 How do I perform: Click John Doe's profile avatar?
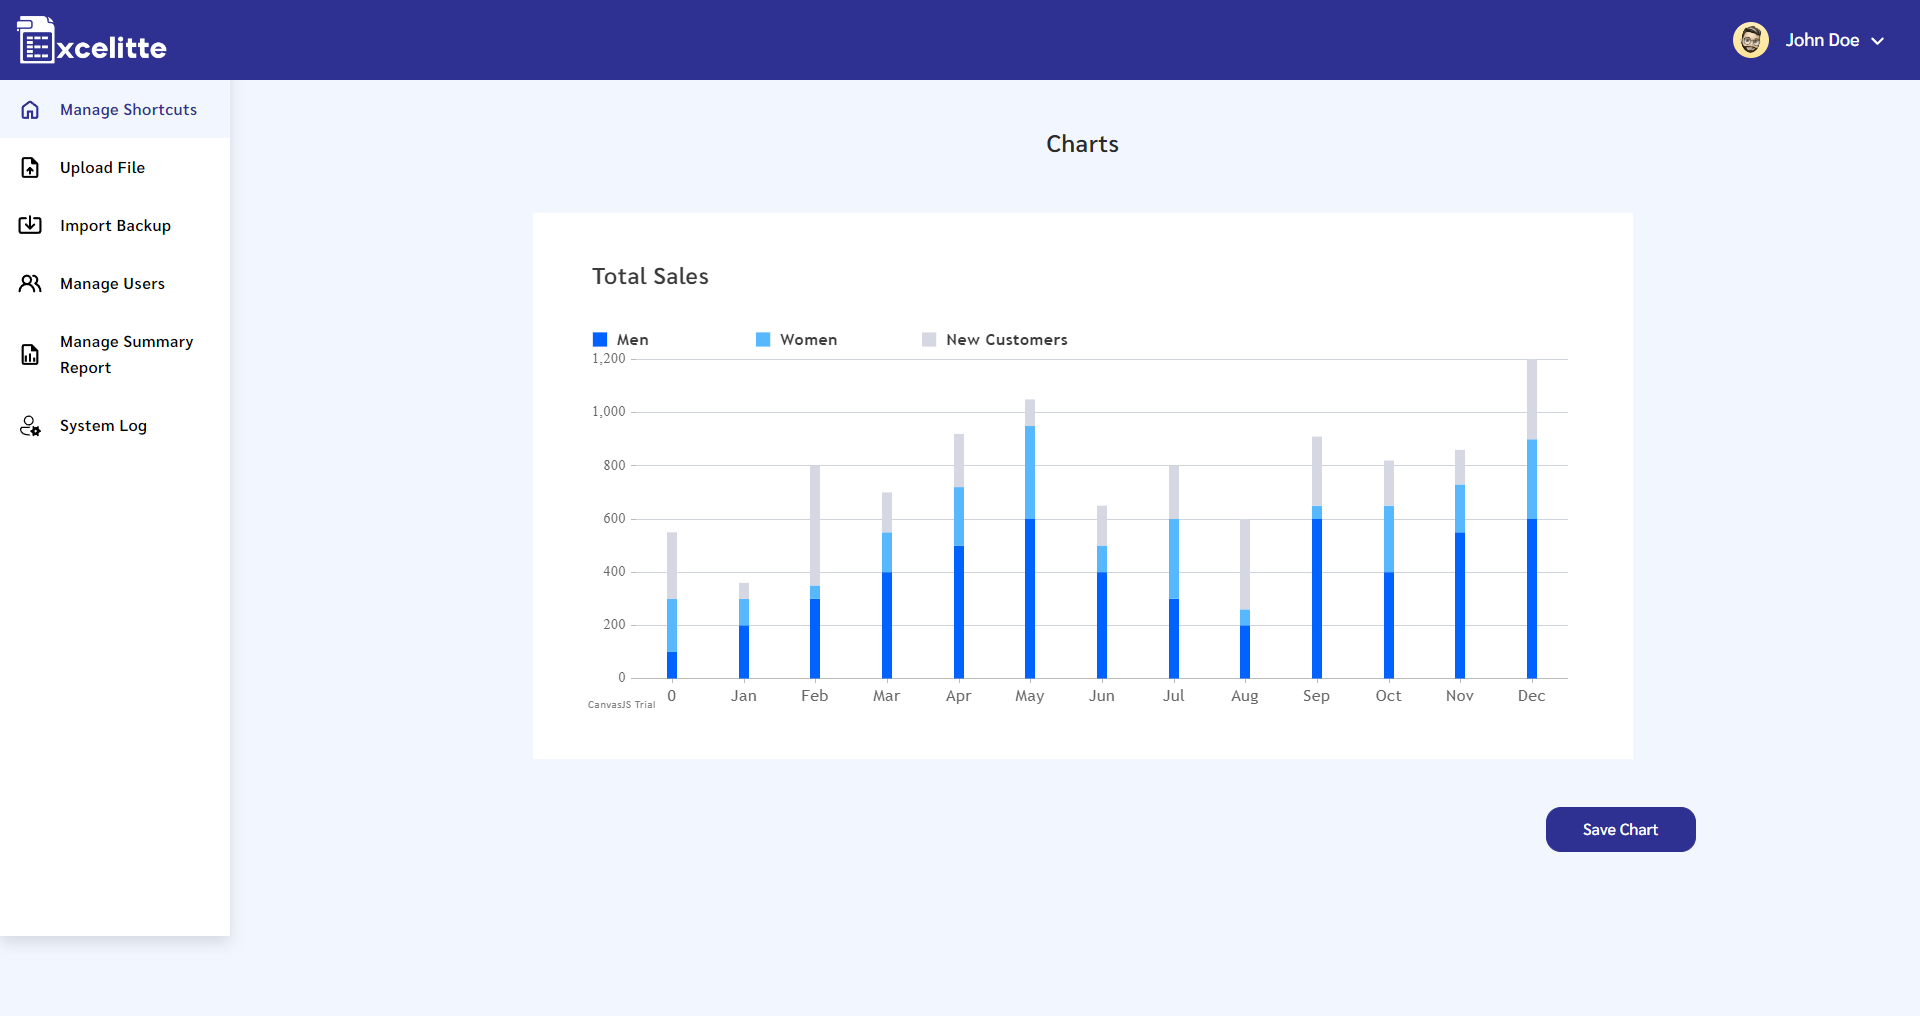1751,39
